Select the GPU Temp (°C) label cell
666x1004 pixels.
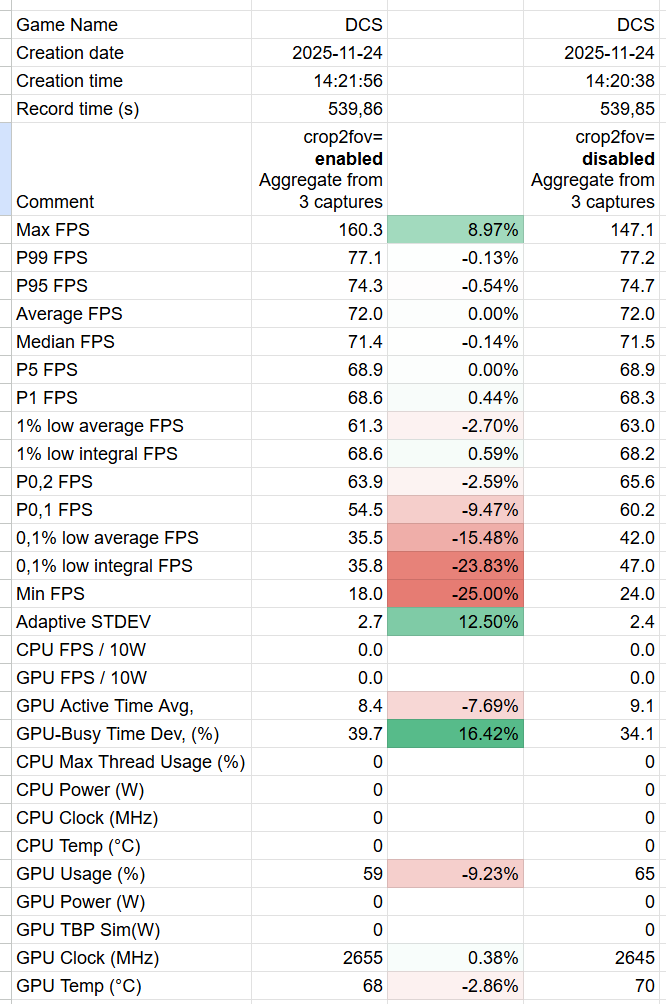(x=79, y=986)
